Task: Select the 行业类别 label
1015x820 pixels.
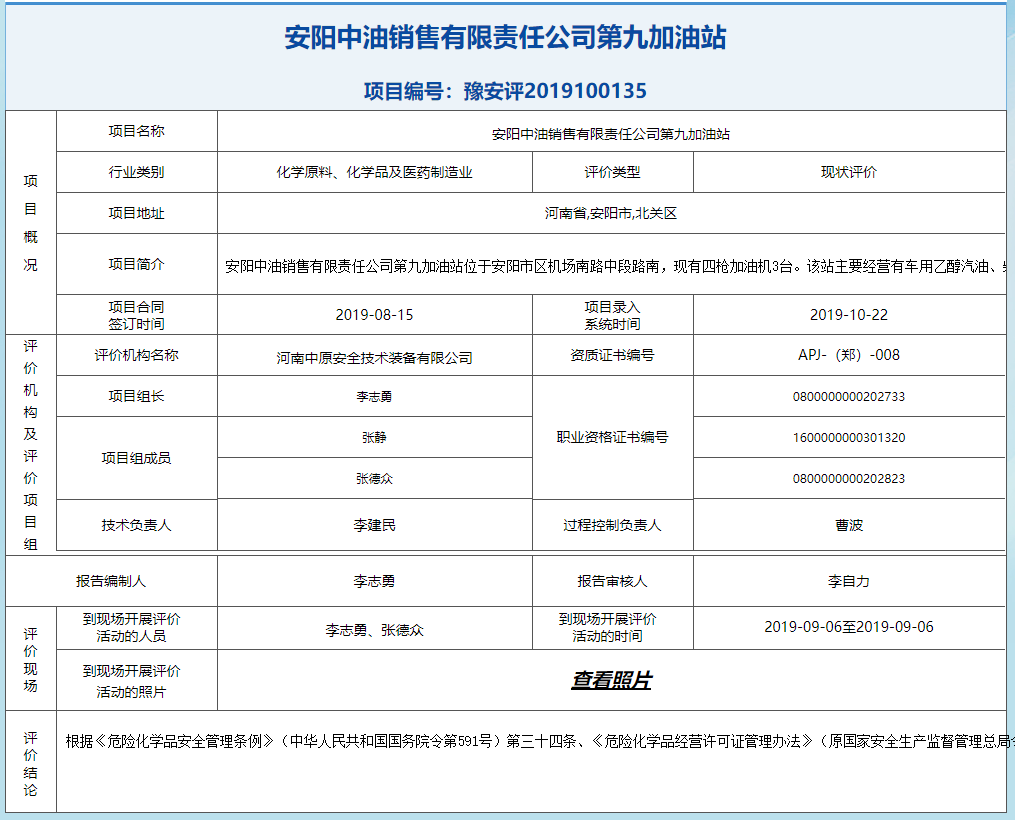Action: (x=137, y=172)
